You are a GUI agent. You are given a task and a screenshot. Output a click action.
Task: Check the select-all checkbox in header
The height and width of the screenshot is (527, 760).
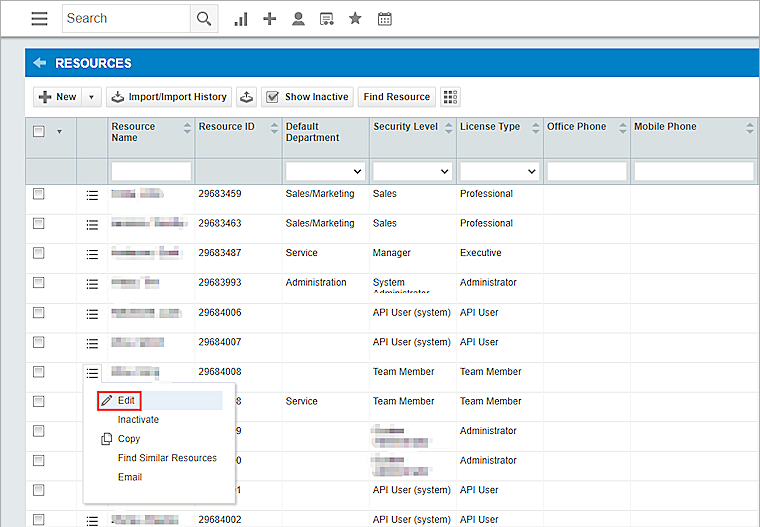pos(39,131)
